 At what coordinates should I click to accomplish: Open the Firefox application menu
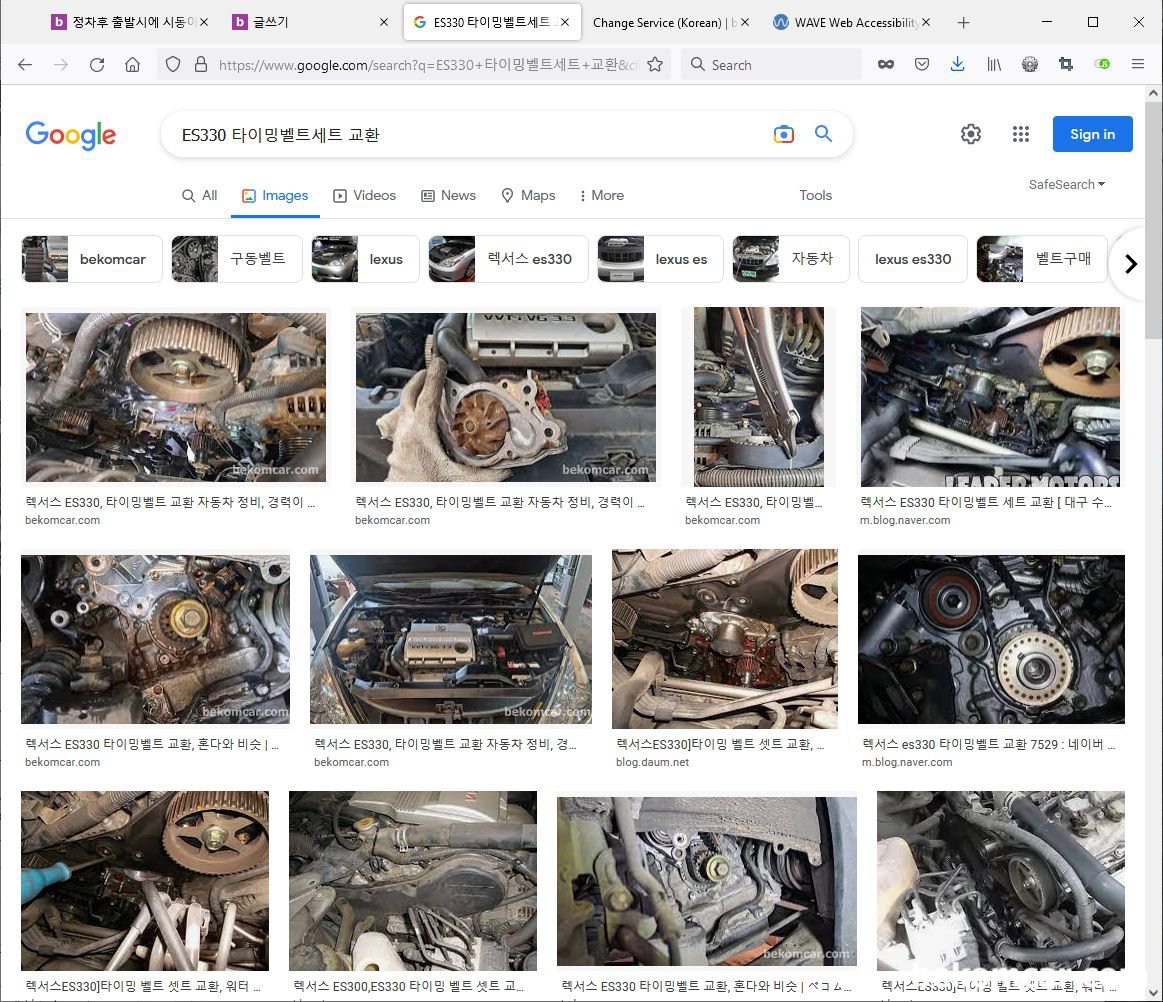(x=1138, y=65)
